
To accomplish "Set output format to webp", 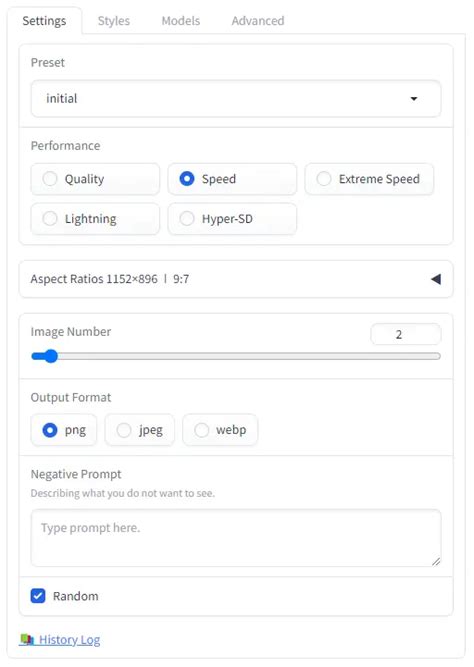I will point(220,430).
